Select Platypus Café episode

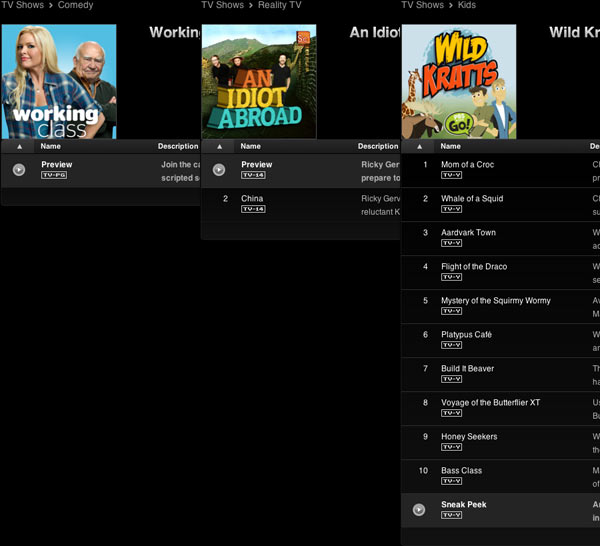tap(466, 335)
